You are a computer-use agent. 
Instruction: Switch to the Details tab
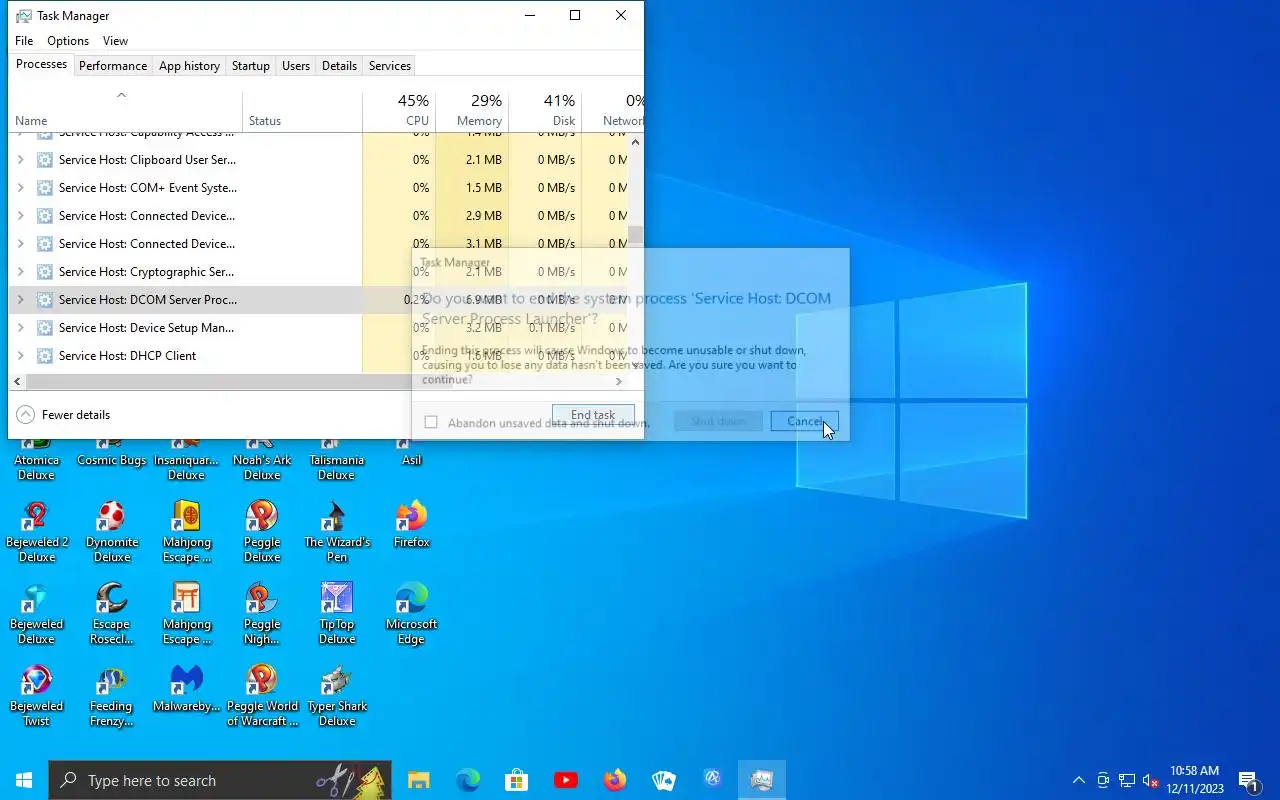point(339,66)
